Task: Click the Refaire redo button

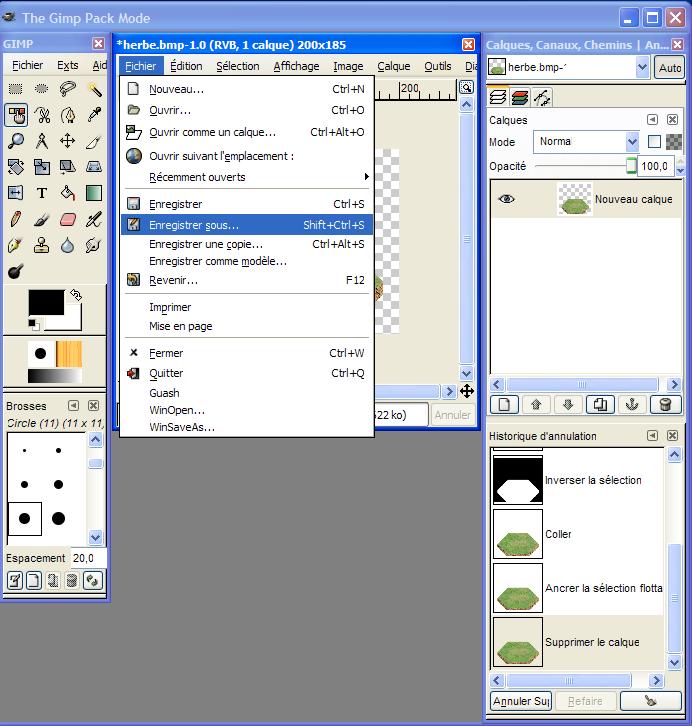Action: pyautogui.click(x=585, y=701)
